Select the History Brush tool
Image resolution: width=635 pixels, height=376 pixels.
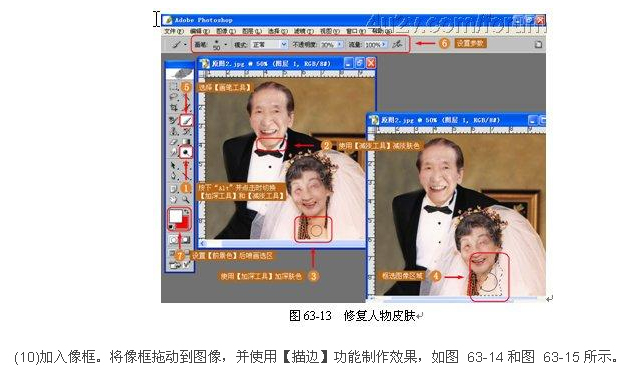(186, 132)
